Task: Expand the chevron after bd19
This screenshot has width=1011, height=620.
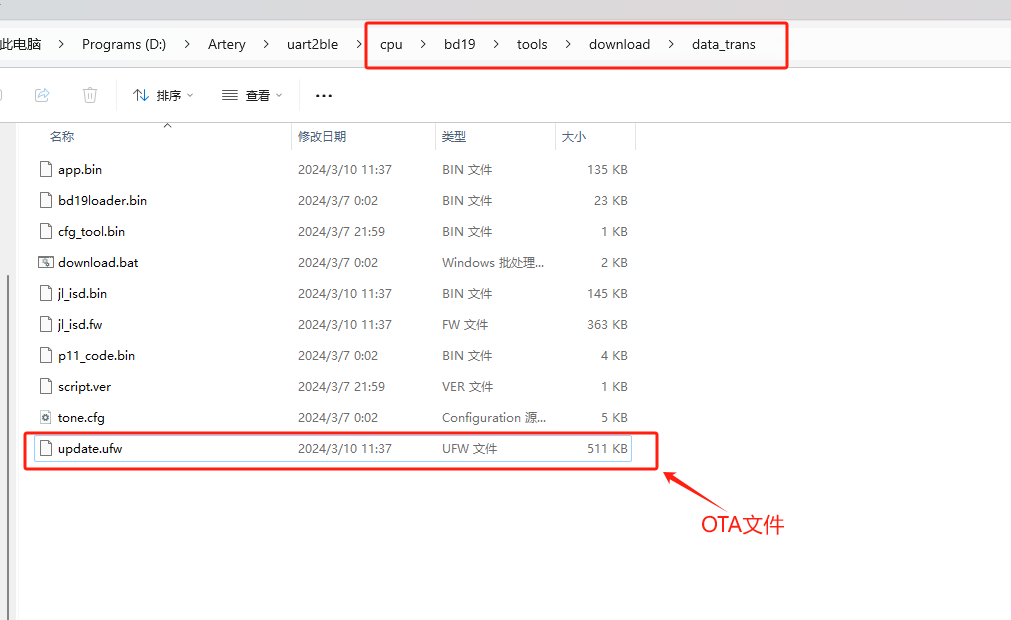Action: pos(496,44)
